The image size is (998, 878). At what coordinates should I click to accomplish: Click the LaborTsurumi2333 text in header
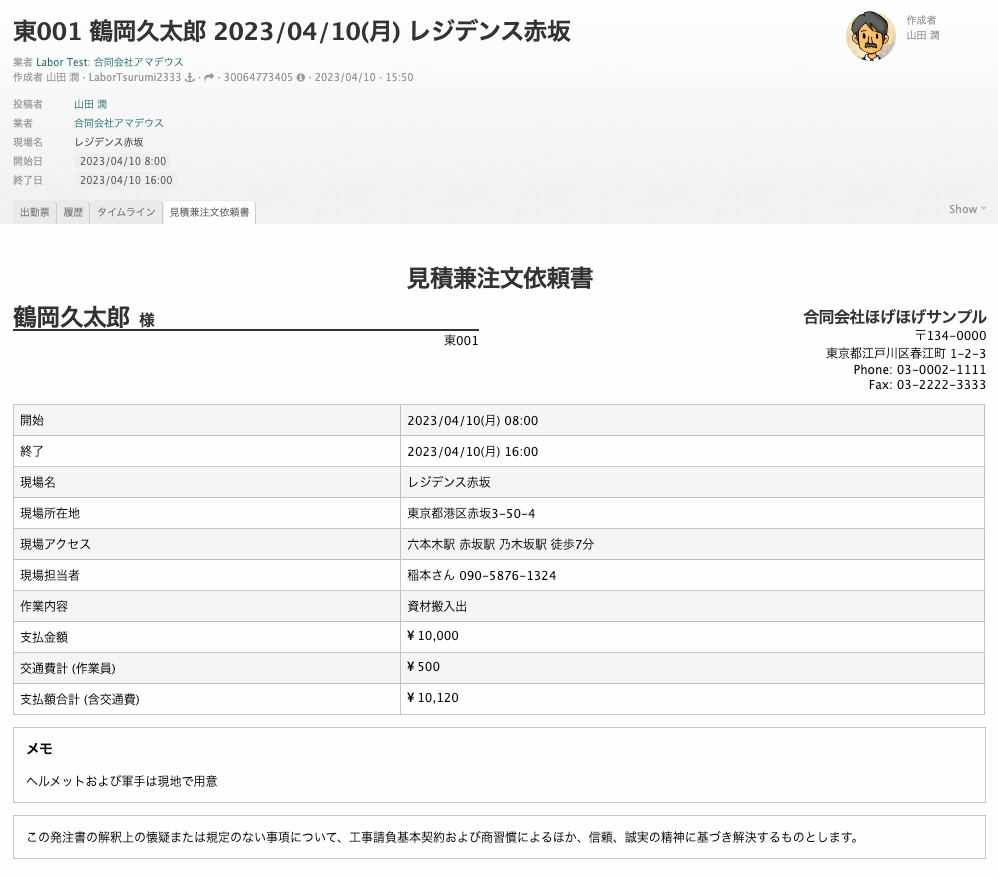click(x=135, y=78)
